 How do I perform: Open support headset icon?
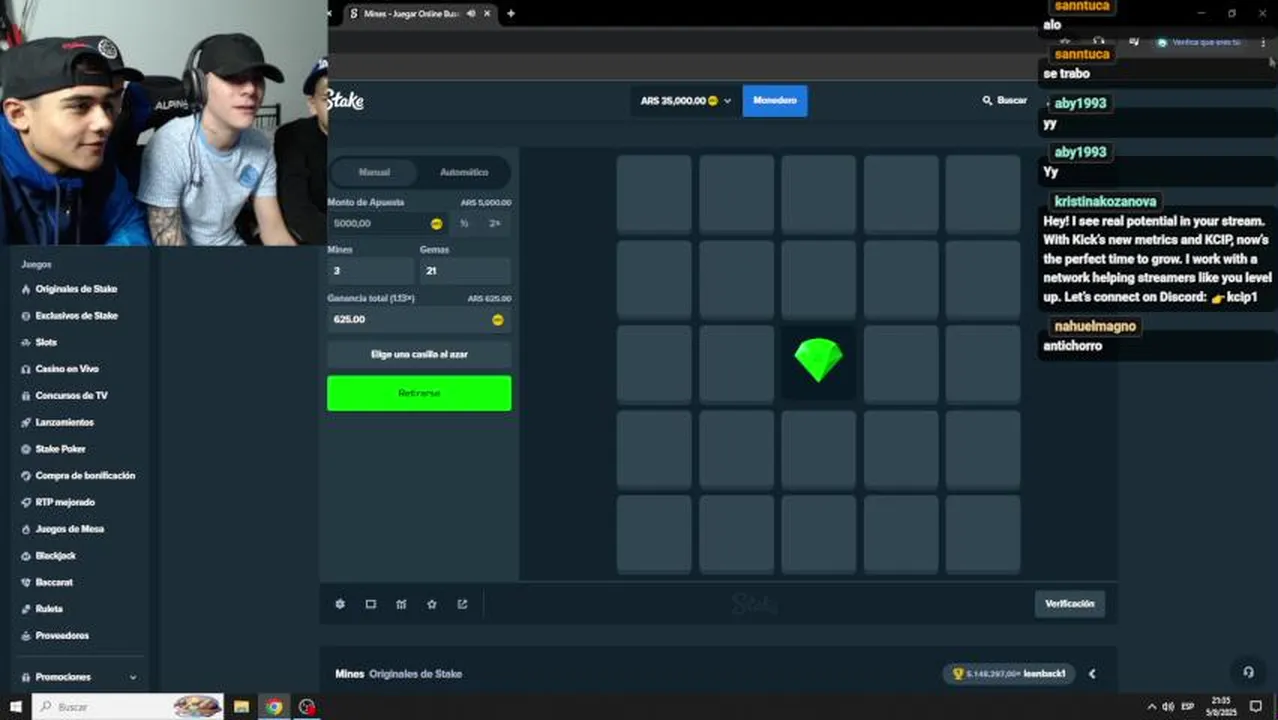(x=1248, y=672)
